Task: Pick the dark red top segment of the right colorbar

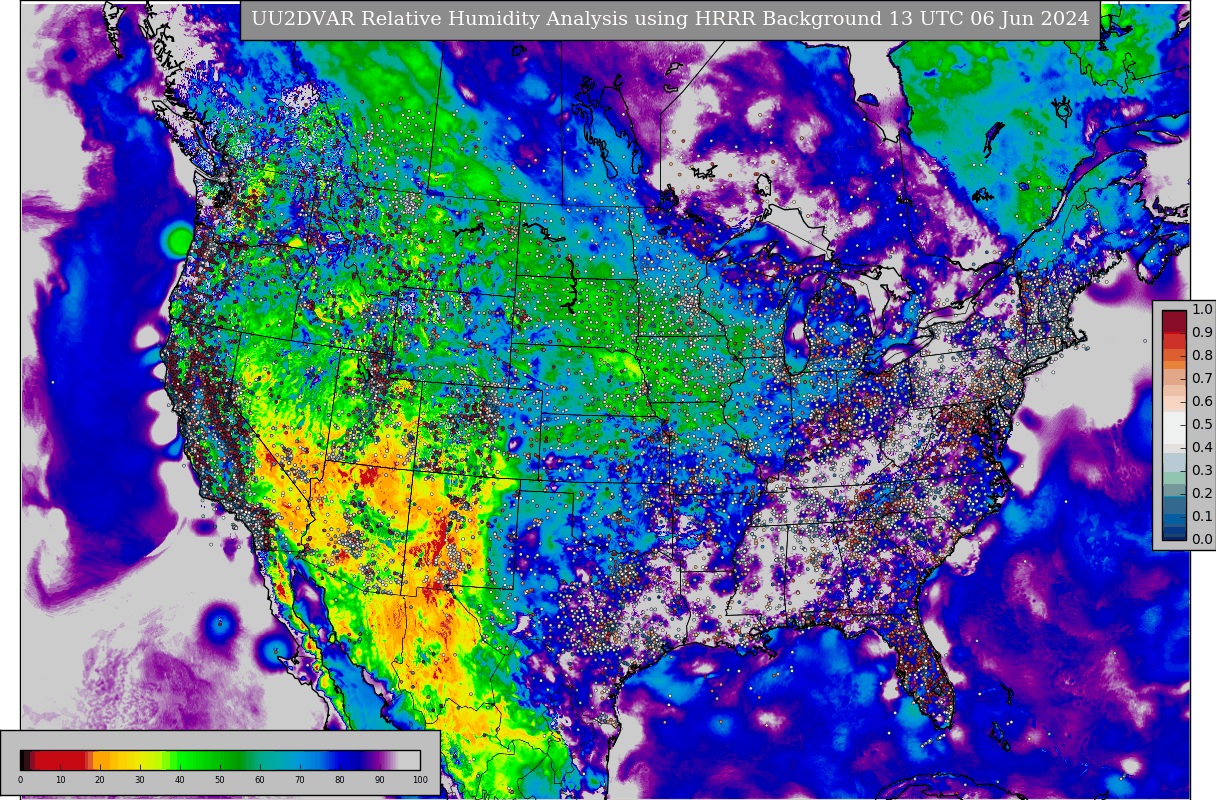Action: (x=1174, y=321)
